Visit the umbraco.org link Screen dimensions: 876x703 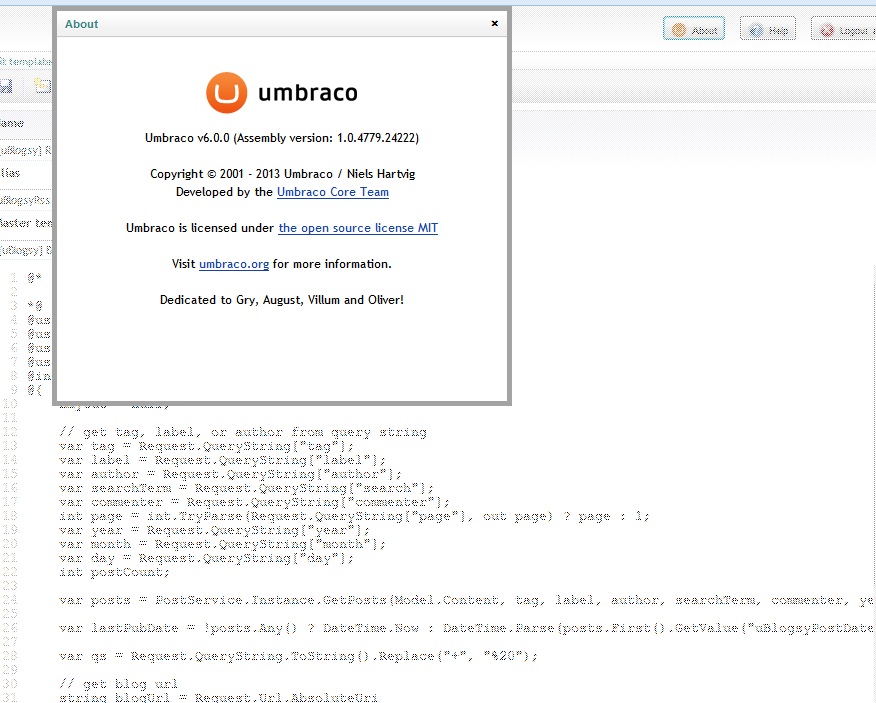pos(234,264)
